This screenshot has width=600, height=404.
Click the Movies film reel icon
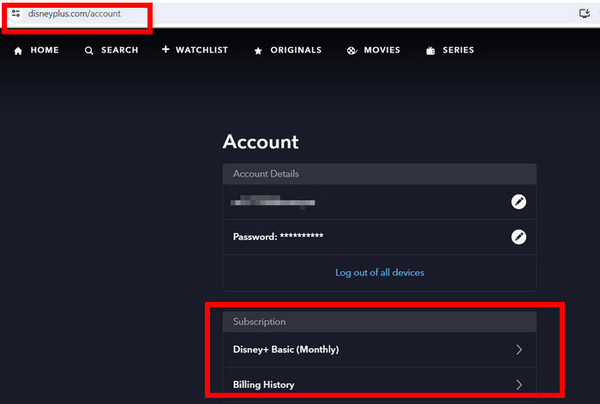(352, 50)
